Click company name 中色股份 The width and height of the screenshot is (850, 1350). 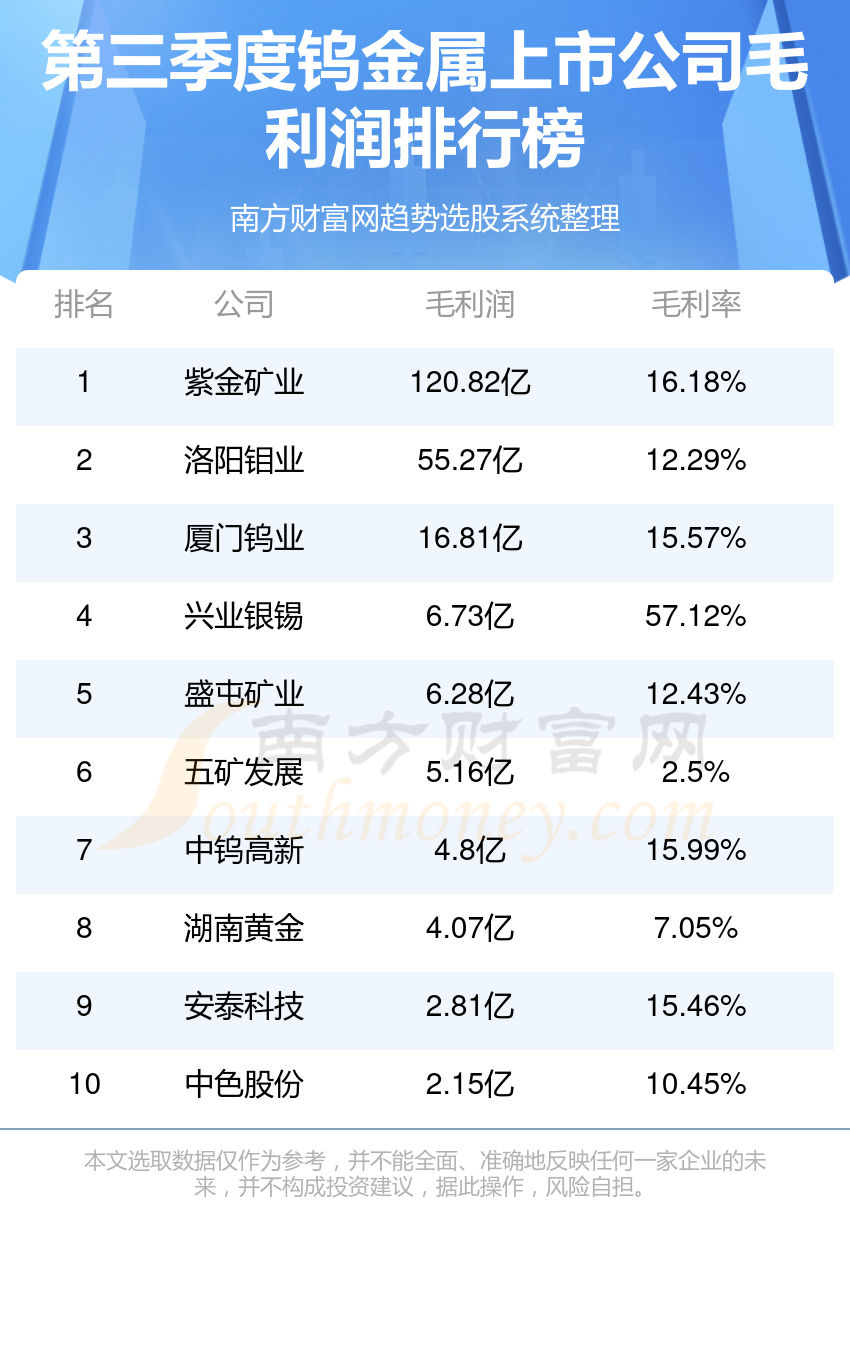244,1084
